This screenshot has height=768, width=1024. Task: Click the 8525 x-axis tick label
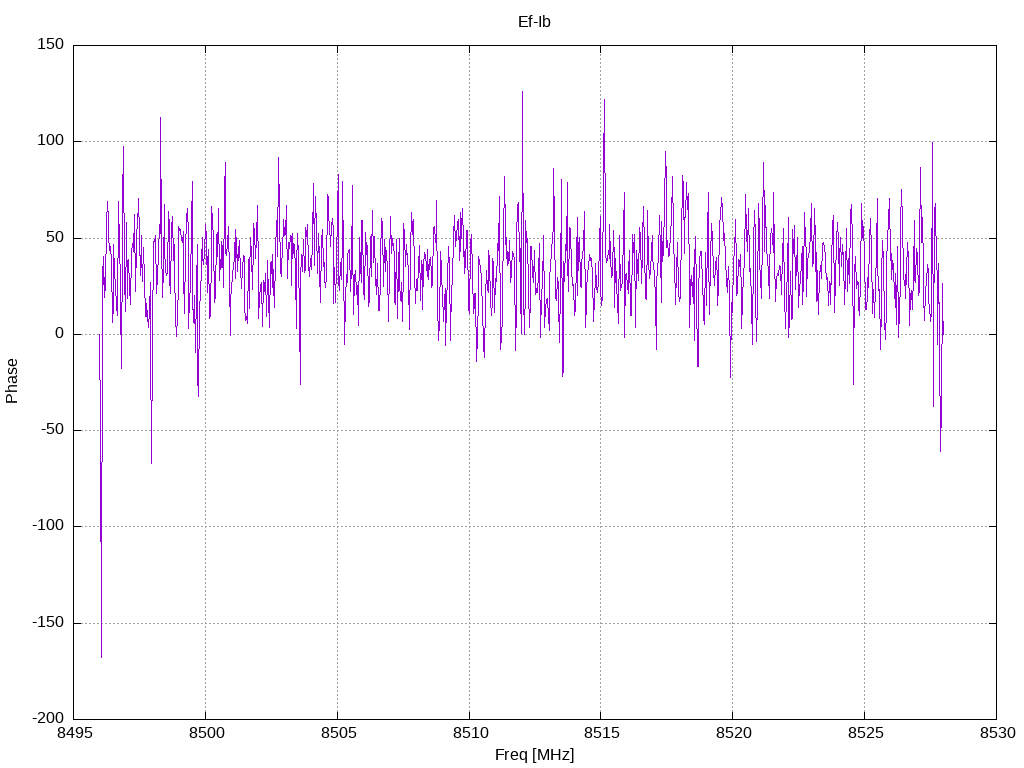point(865,733)
